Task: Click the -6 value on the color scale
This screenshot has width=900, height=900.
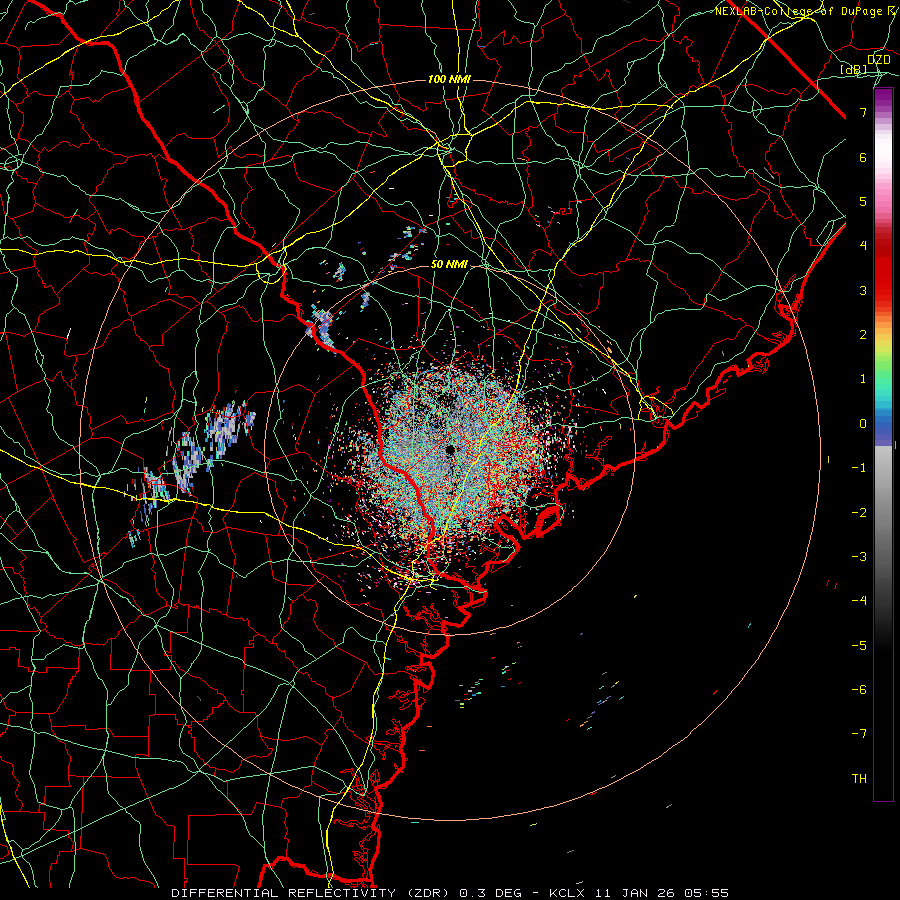Action: tap(859, 690)
